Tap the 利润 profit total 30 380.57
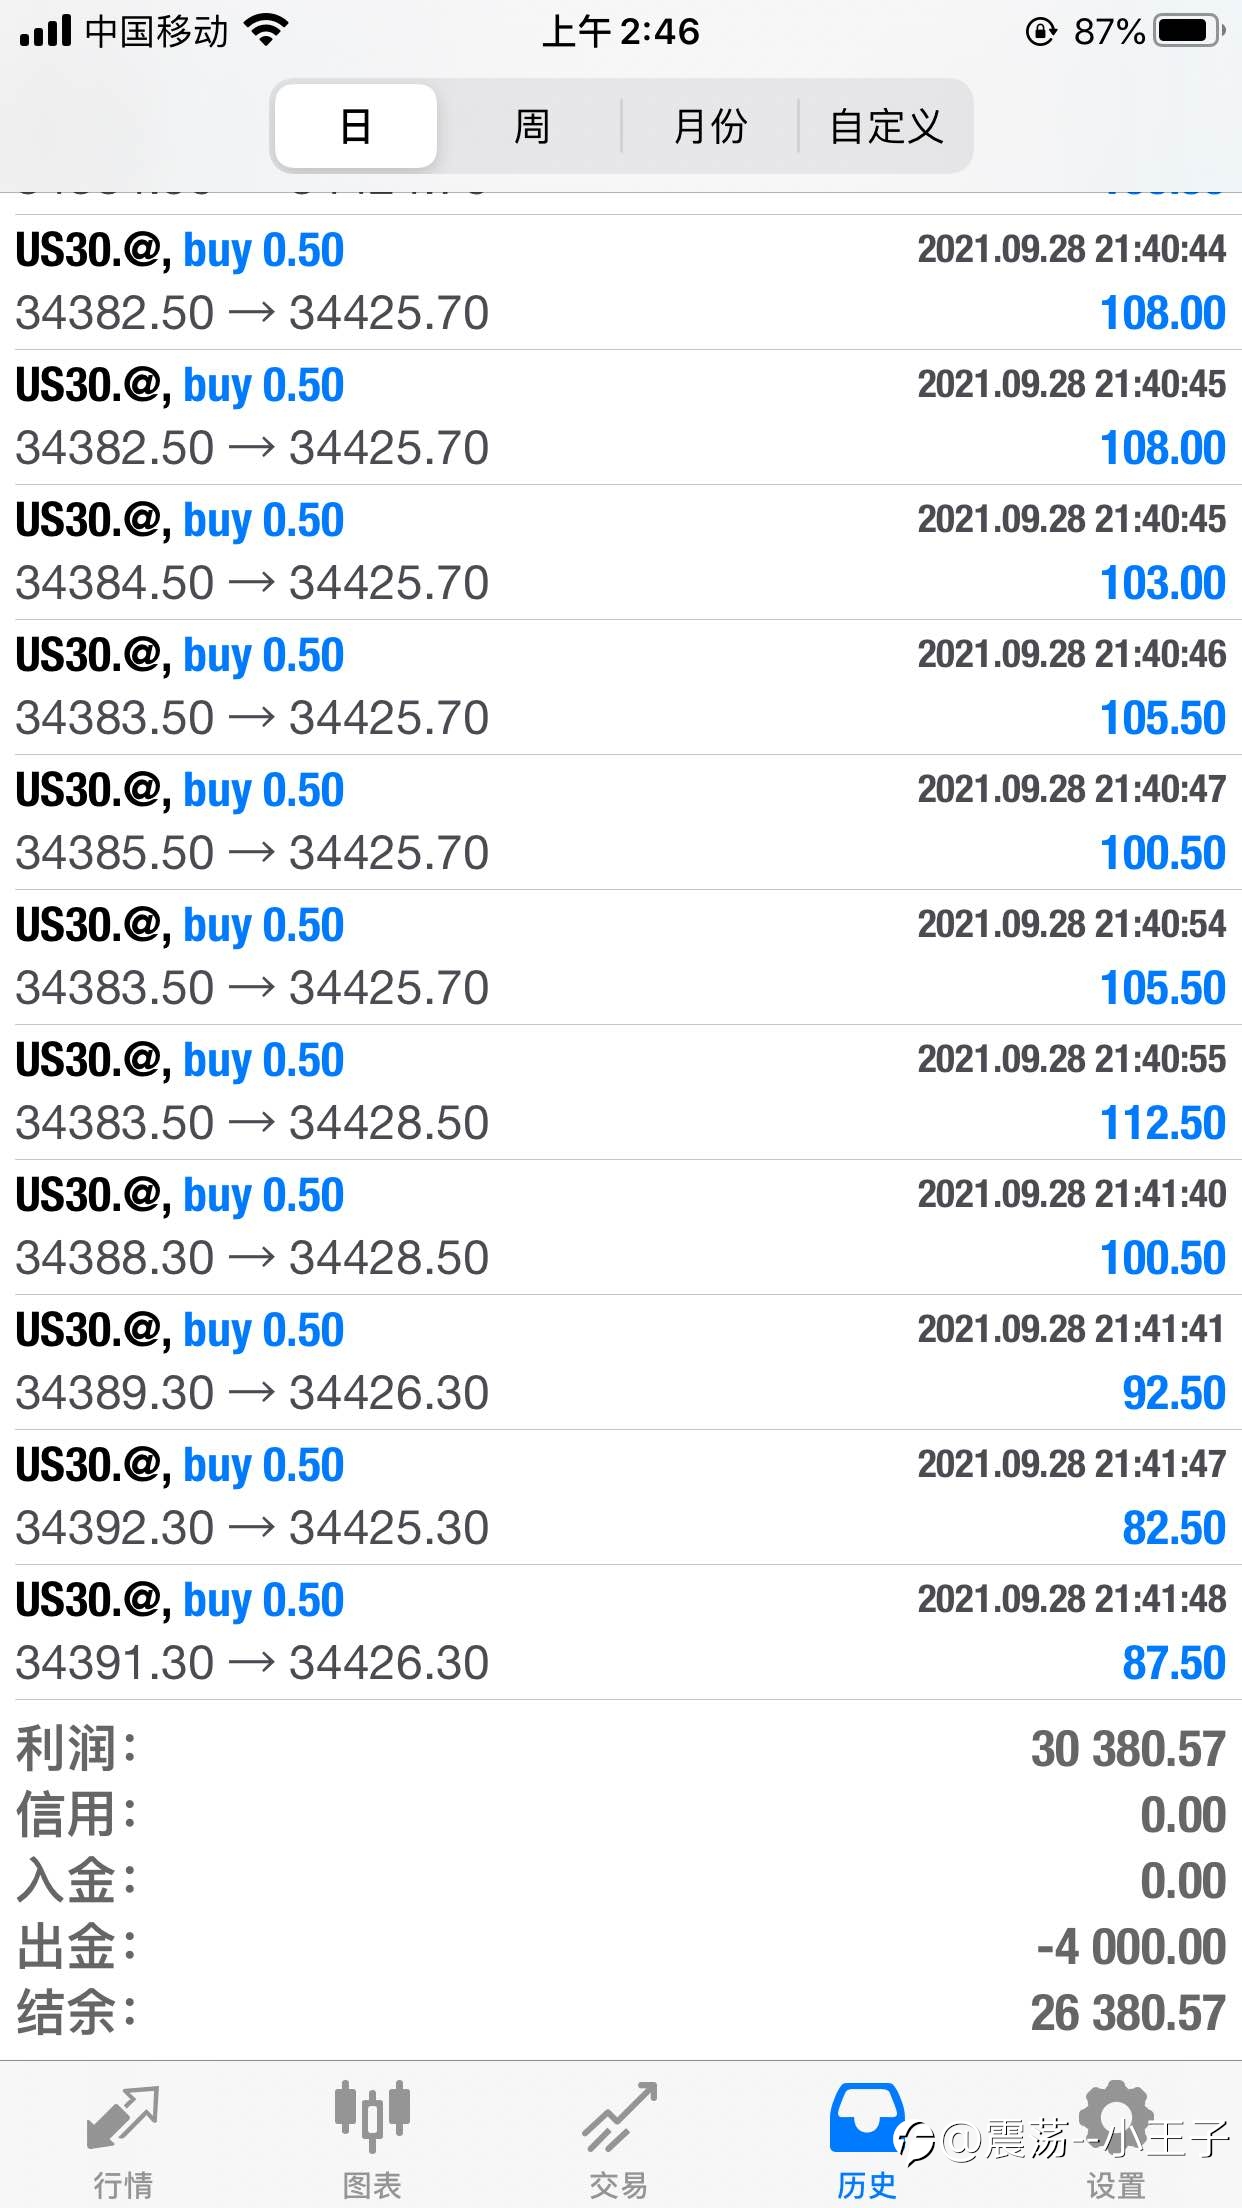Screen dimensions: 1242x2208 tap(1128, 1750)
